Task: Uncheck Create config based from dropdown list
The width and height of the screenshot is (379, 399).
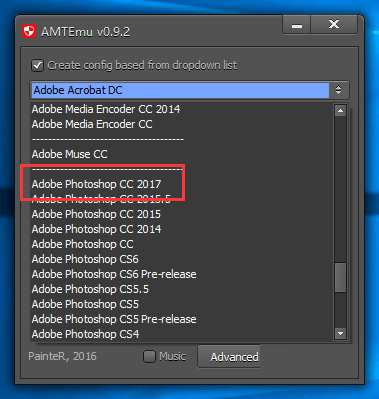Action: [x=38, y=65]
